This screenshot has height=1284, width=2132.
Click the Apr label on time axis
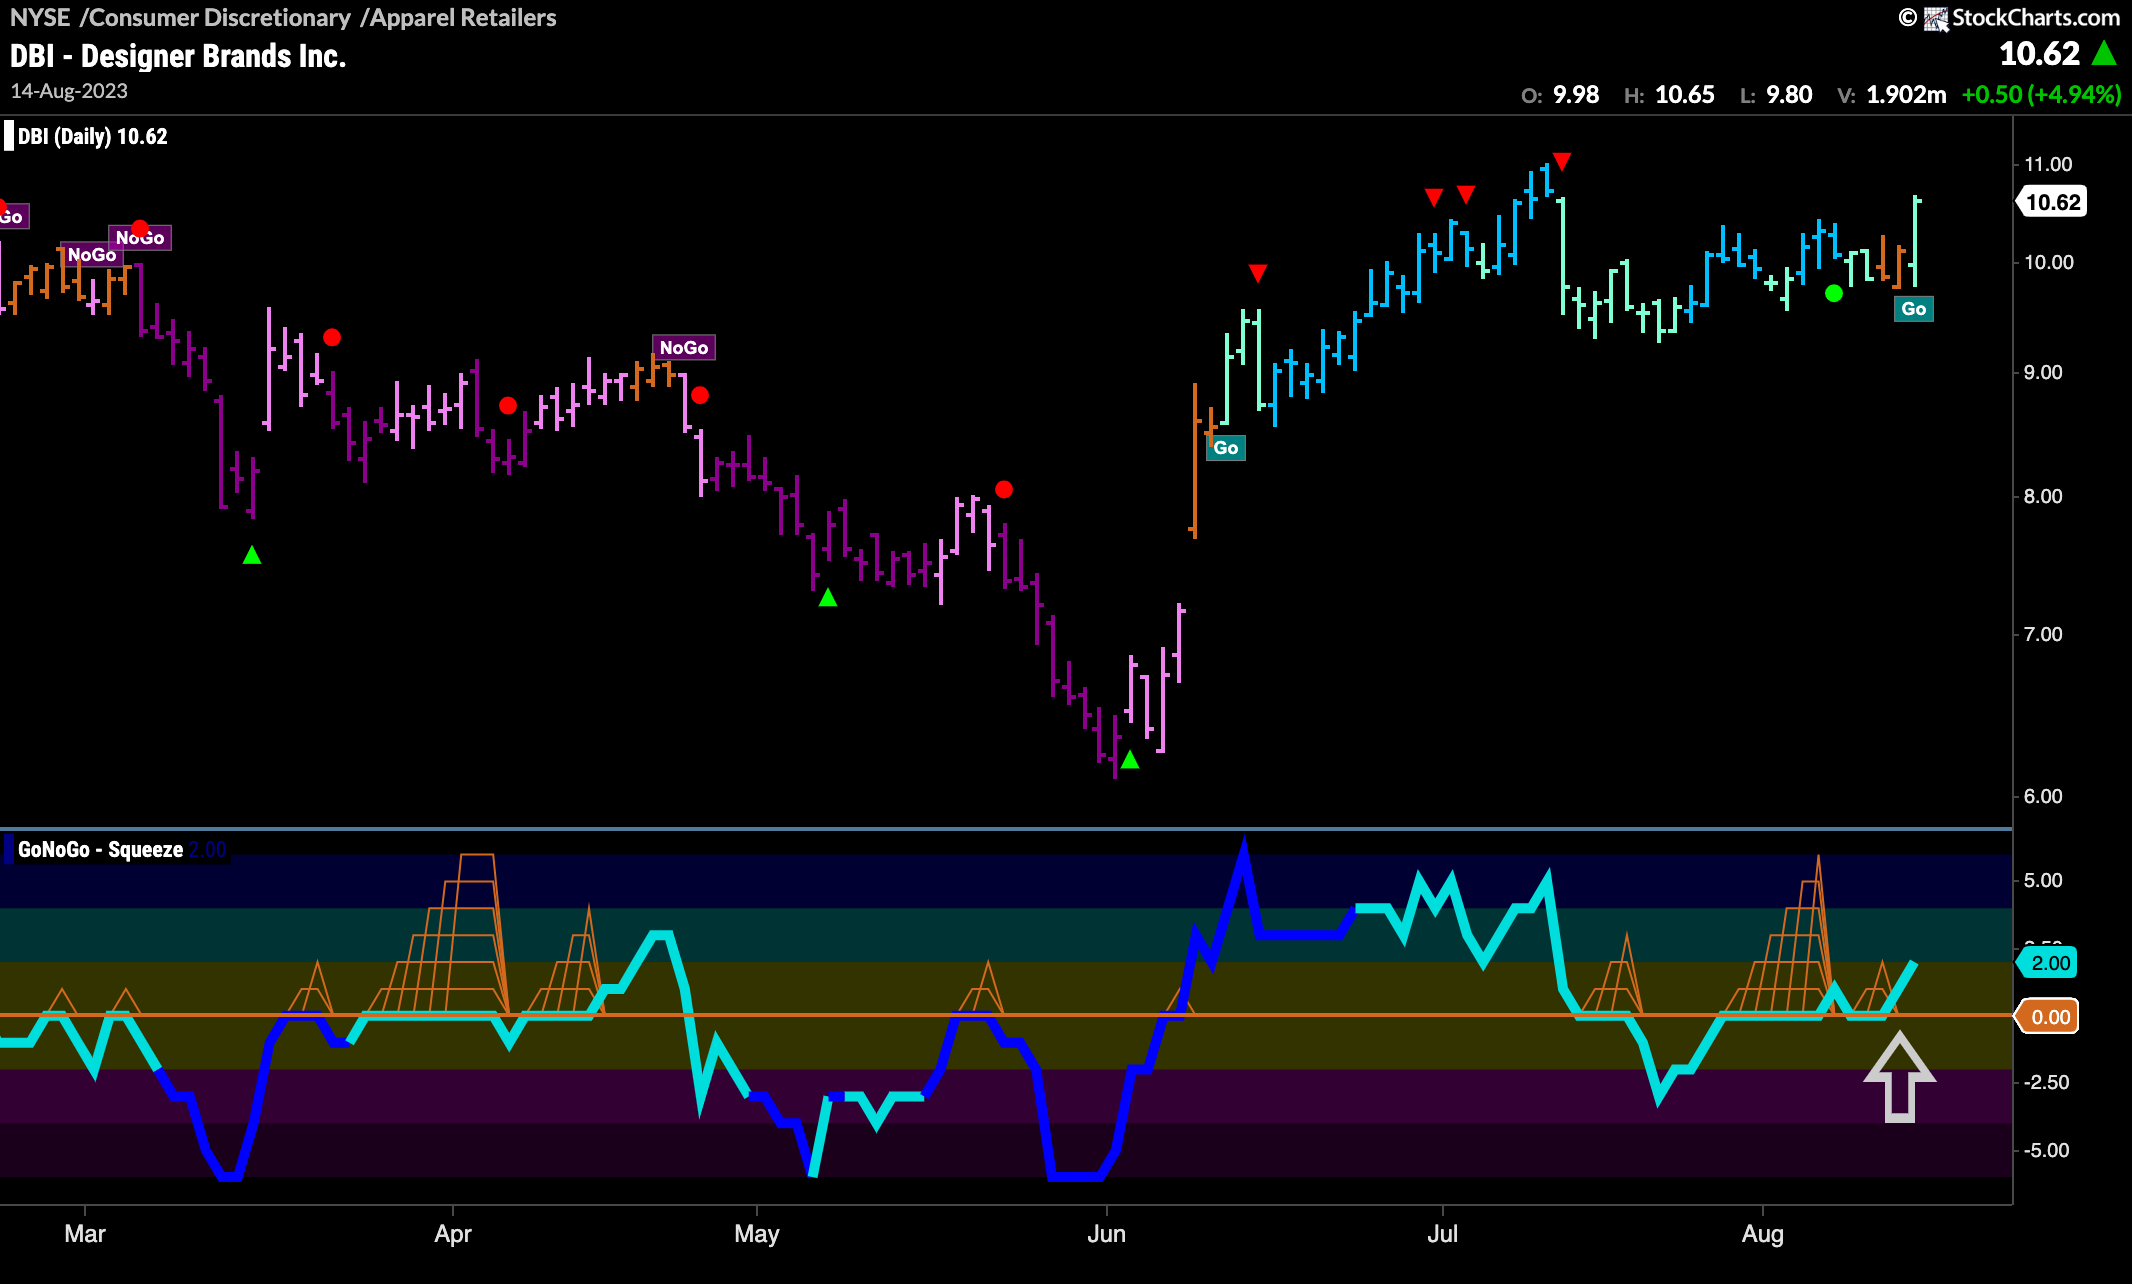click(453, 1234)
